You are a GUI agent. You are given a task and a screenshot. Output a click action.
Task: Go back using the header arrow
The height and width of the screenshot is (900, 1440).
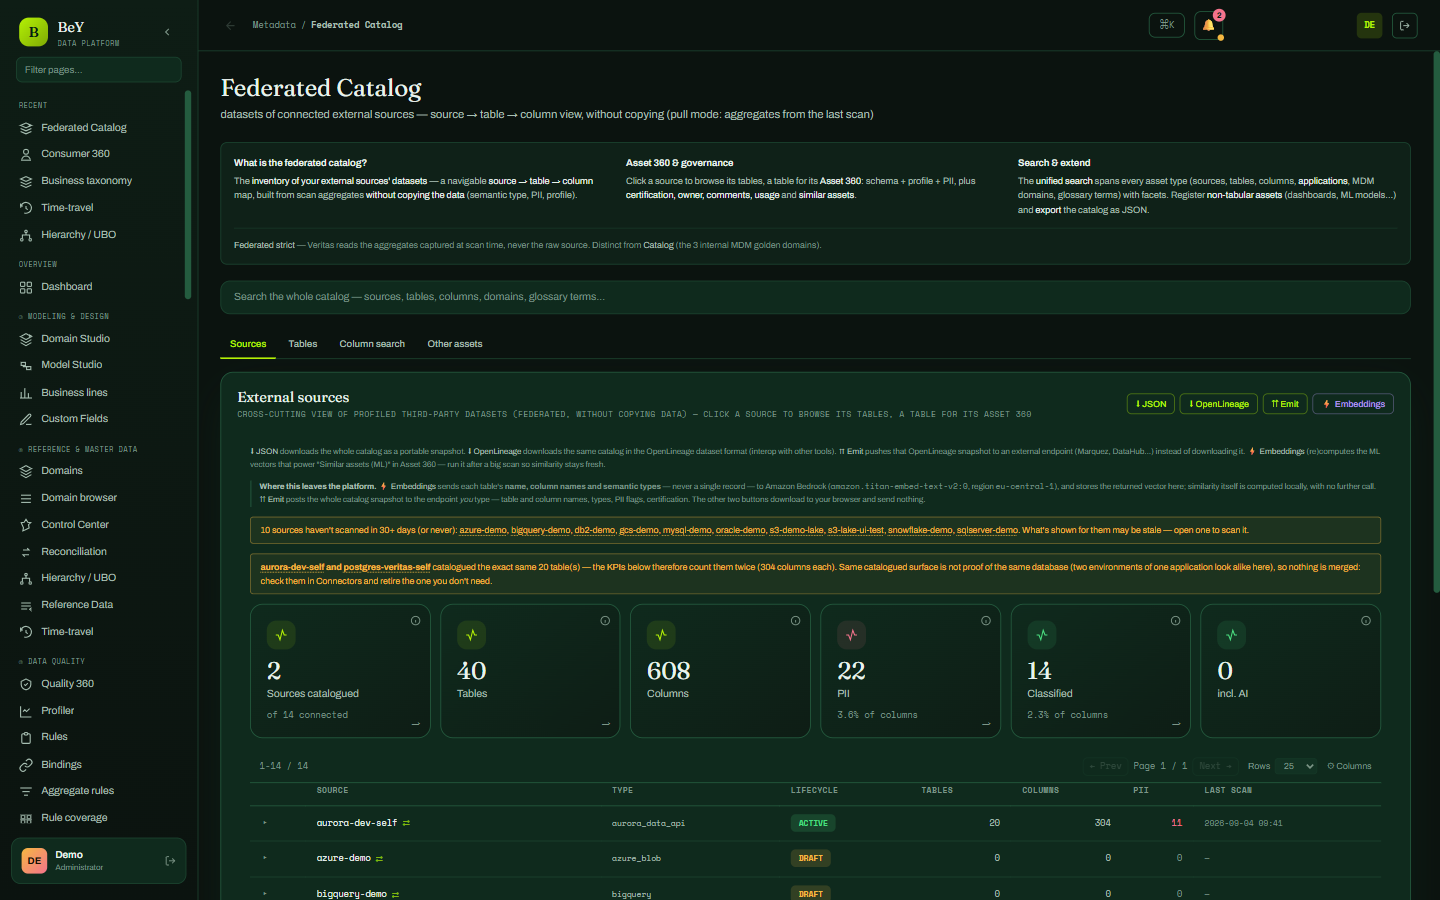pyautogui.click(x=231, y=25)
